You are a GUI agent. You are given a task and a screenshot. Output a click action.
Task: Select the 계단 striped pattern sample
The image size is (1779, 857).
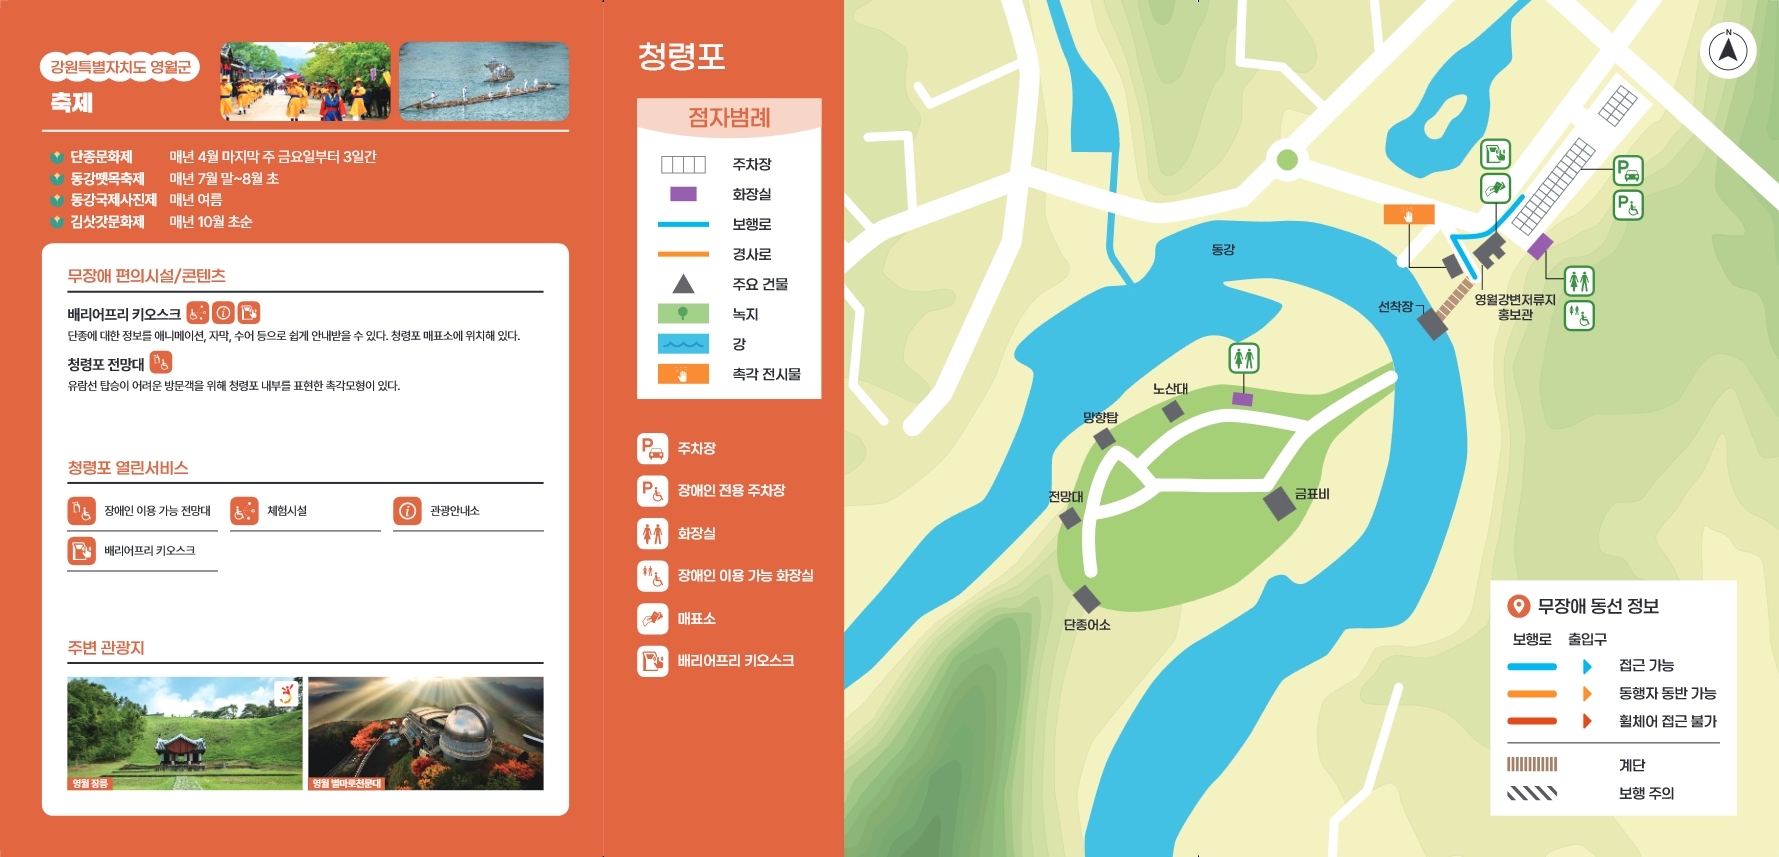(x=1532, y=765)
